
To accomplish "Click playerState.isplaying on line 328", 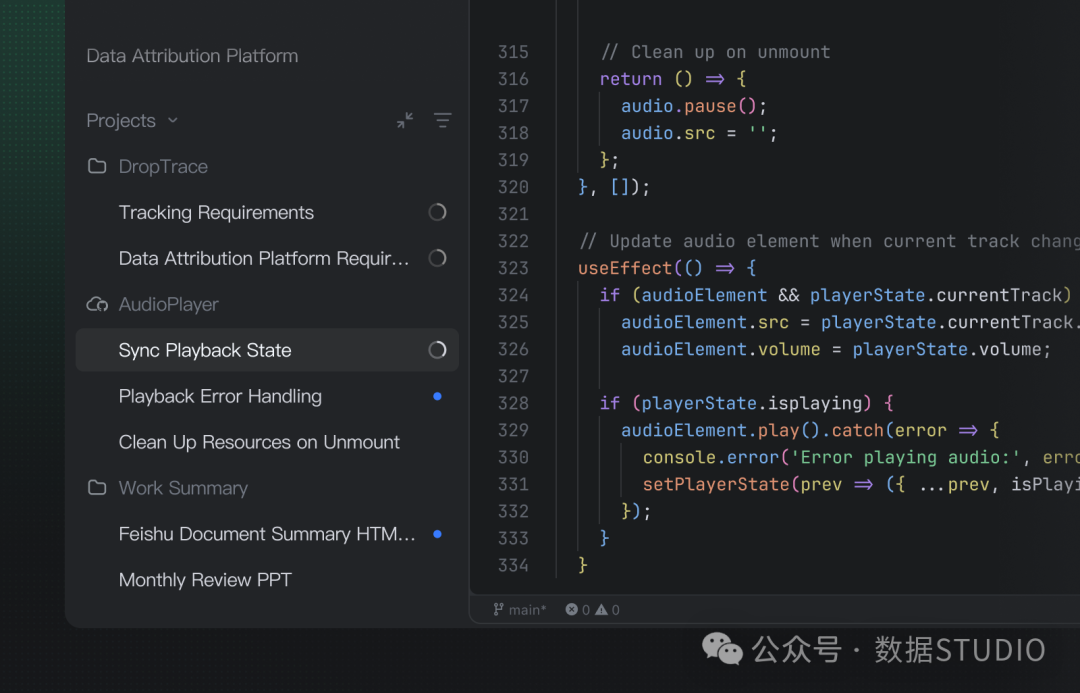I will tap(751, 403).
